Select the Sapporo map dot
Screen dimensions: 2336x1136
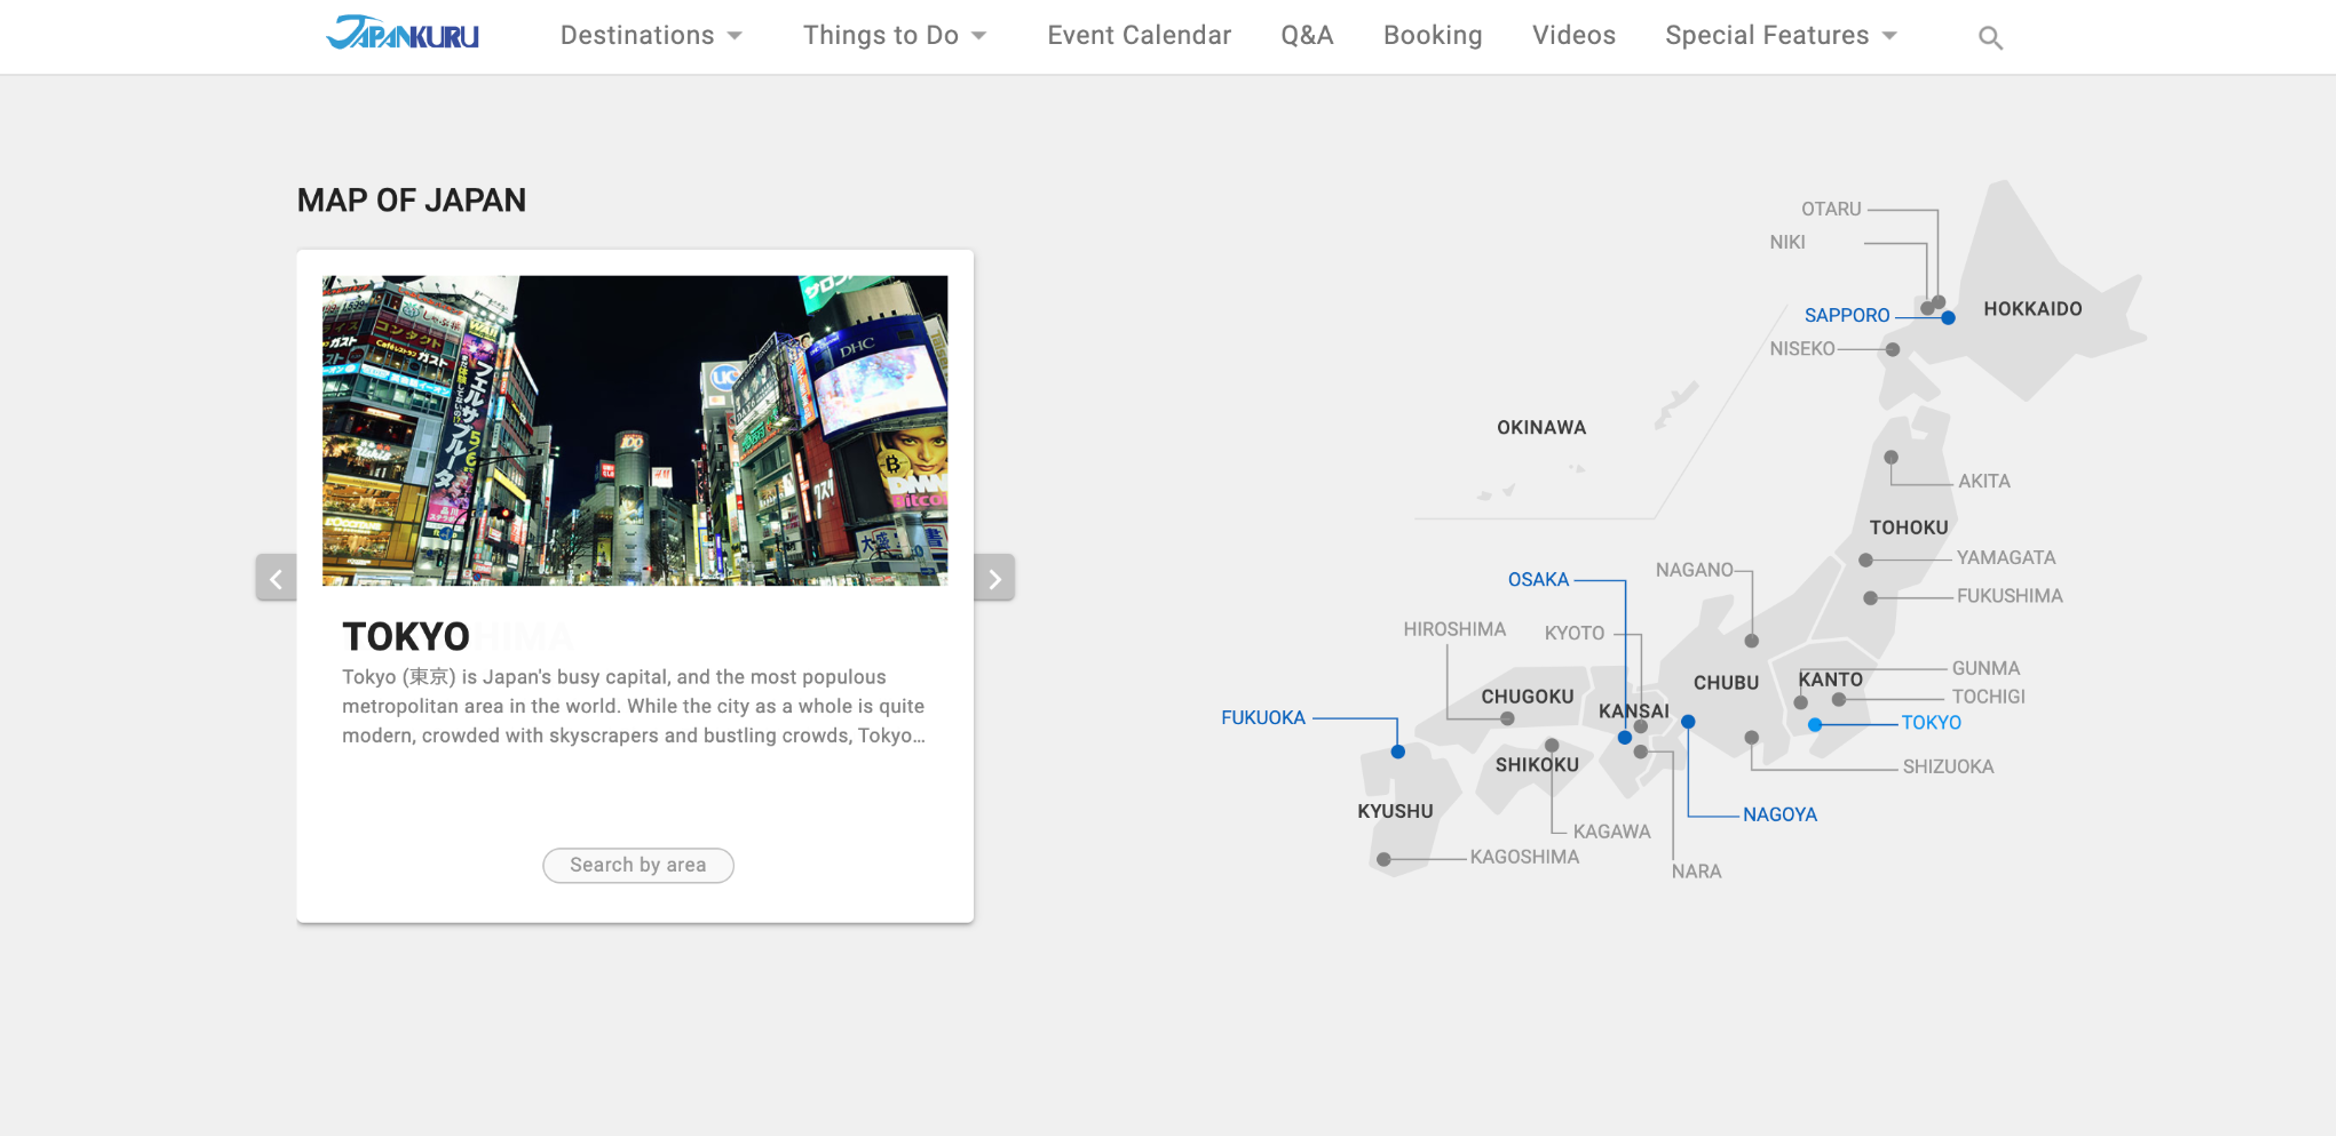(1948, 318)
